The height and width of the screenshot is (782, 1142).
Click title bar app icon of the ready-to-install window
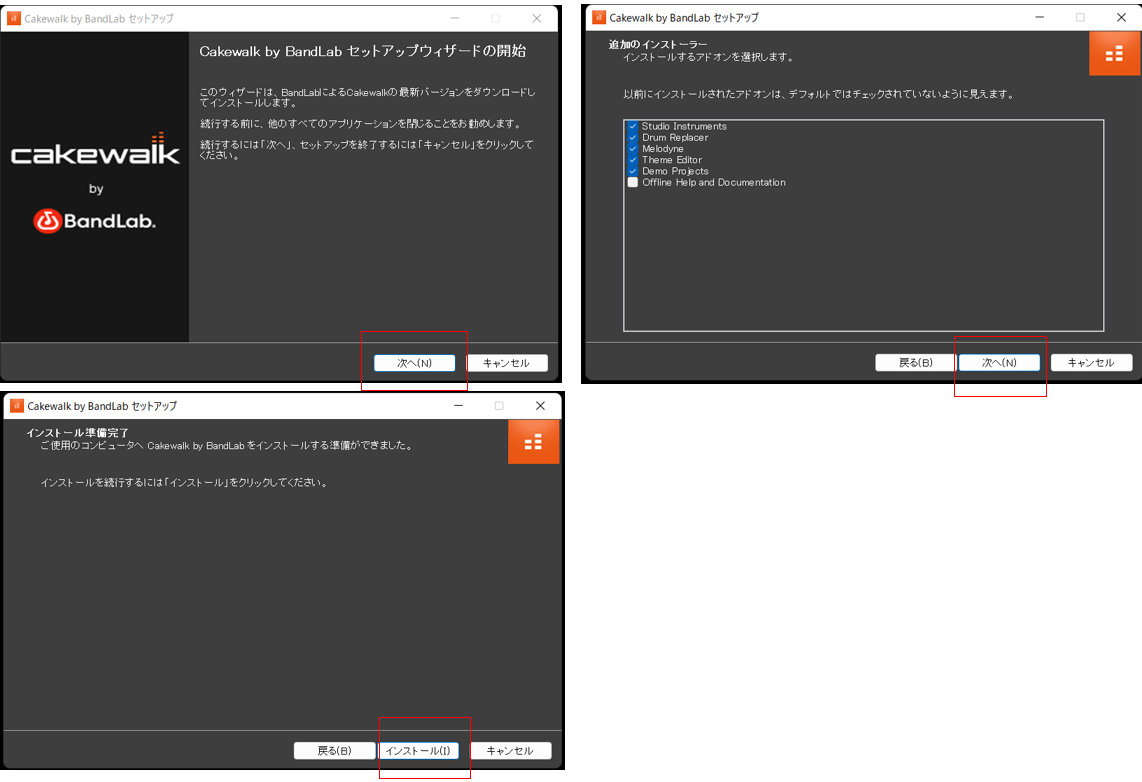tap(17, 406)
